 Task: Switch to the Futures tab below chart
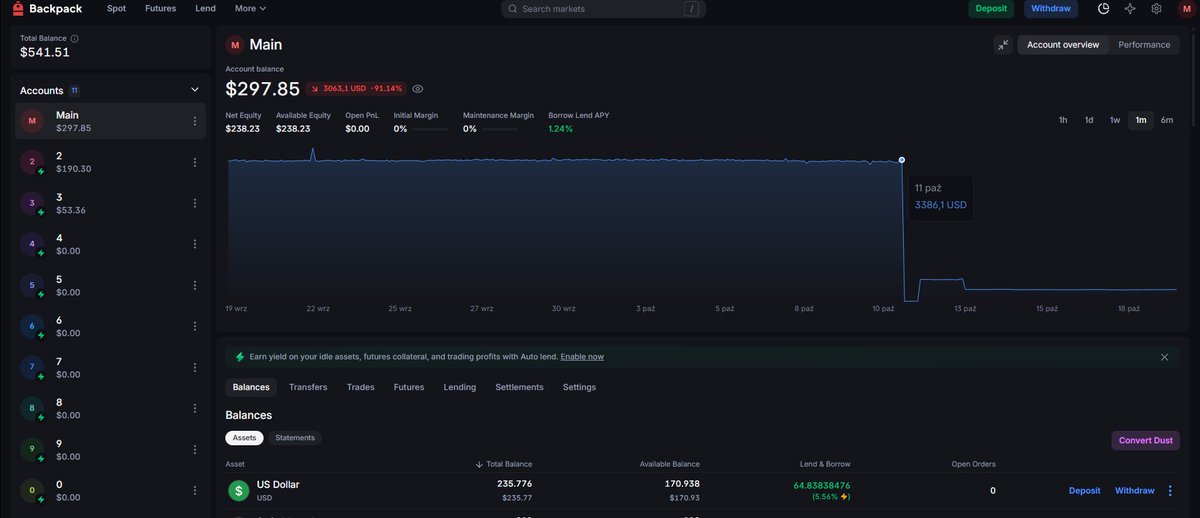tap(409, 387)
